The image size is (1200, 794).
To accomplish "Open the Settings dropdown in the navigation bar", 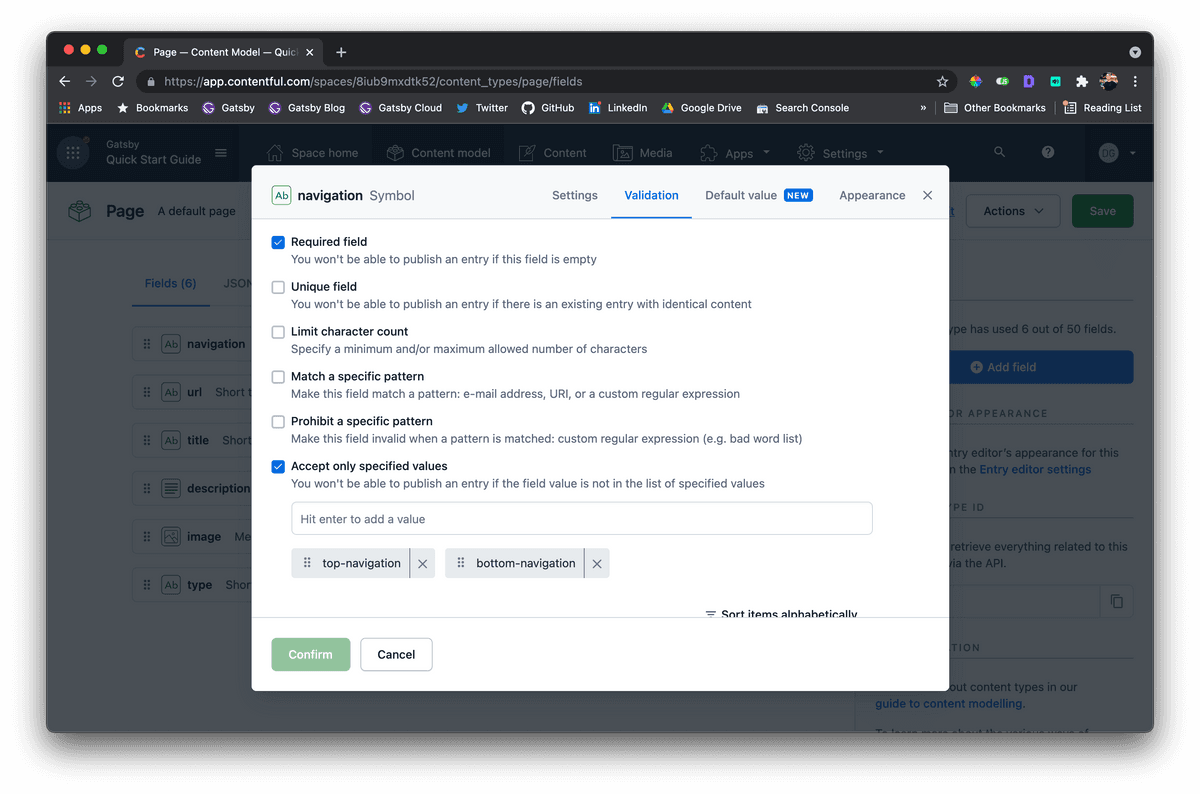I will (840, 152).
